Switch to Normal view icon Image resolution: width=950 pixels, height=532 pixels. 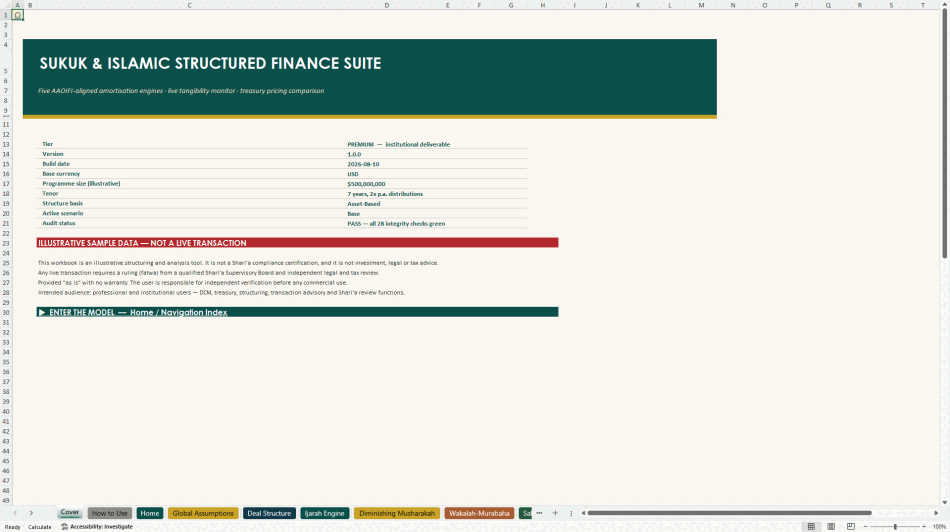(811, 527)
